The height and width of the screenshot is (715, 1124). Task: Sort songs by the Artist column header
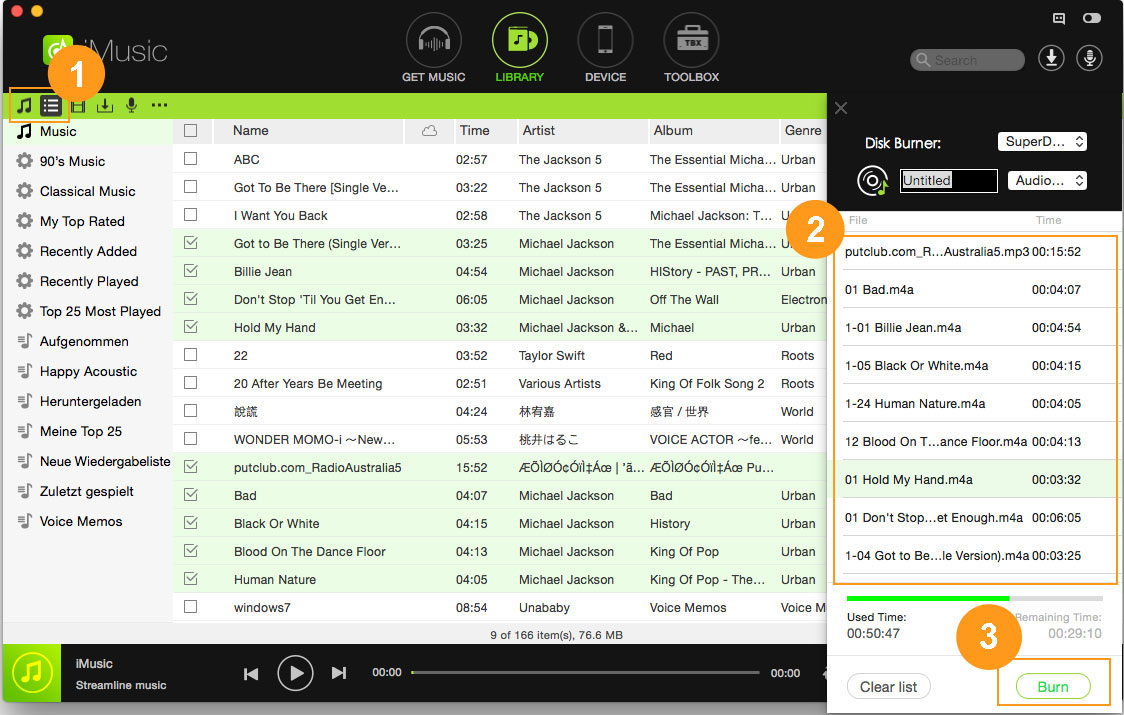582,131
